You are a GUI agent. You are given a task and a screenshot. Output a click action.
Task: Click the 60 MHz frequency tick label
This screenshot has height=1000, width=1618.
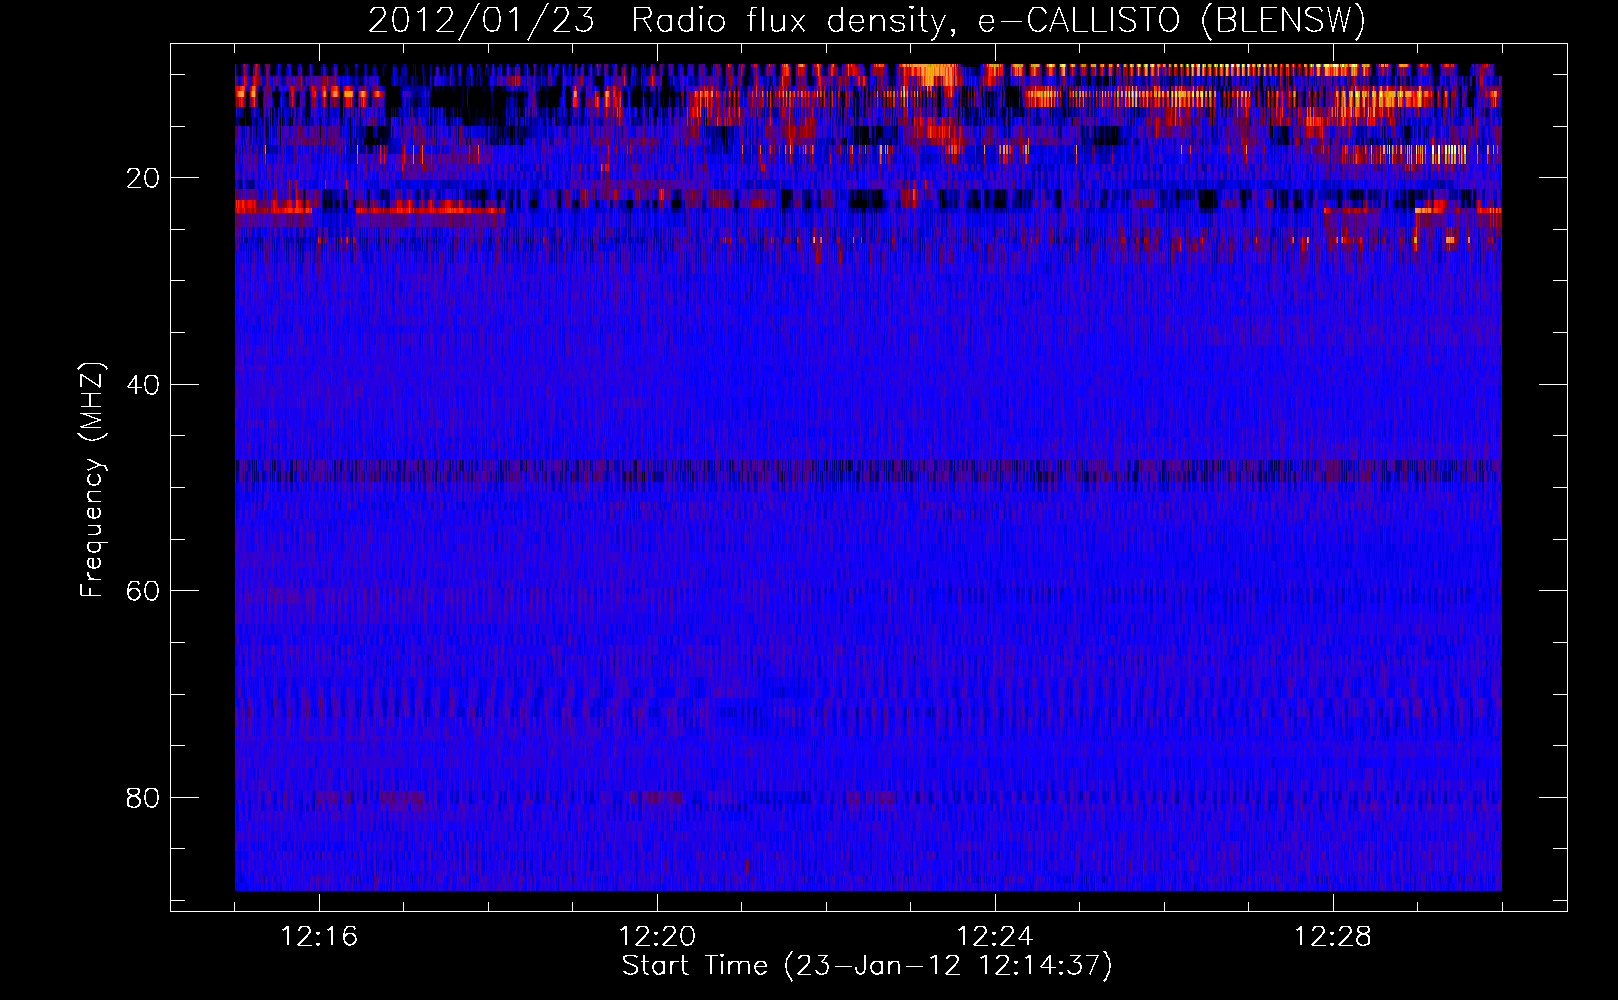tap(143, 591)
